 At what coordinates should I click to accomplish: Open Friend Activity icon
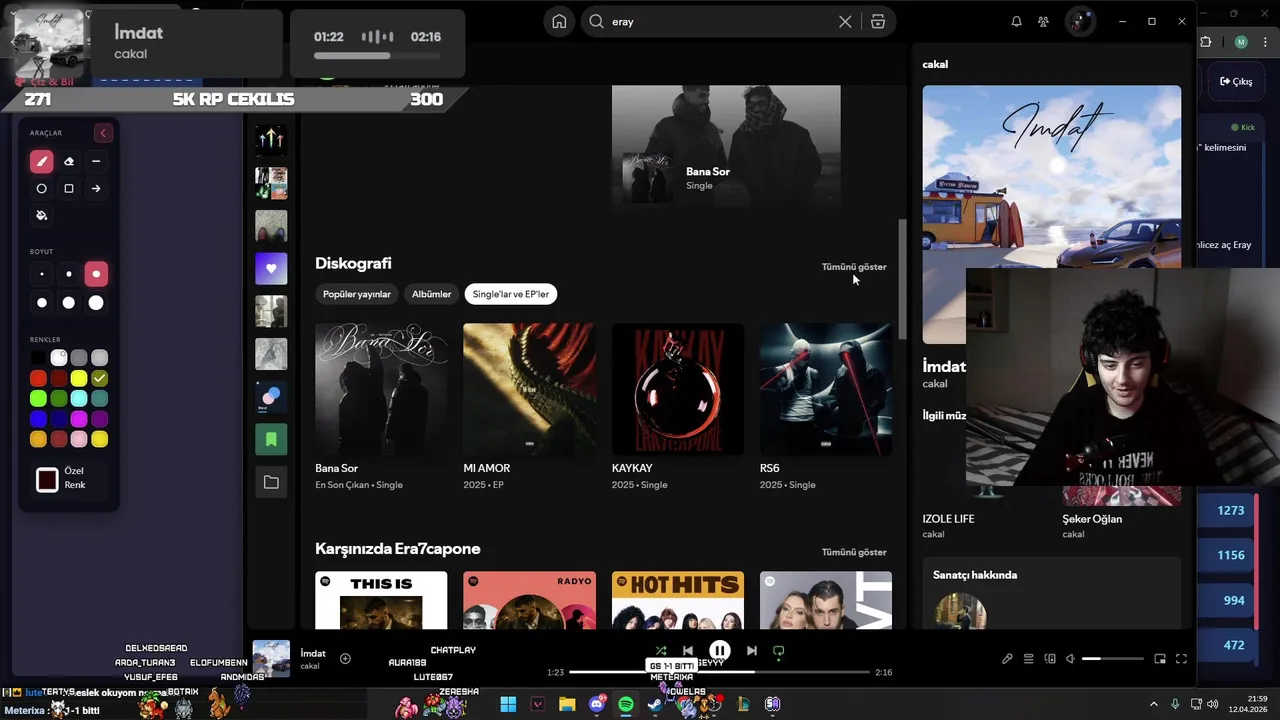click(x=1043, y=21)
